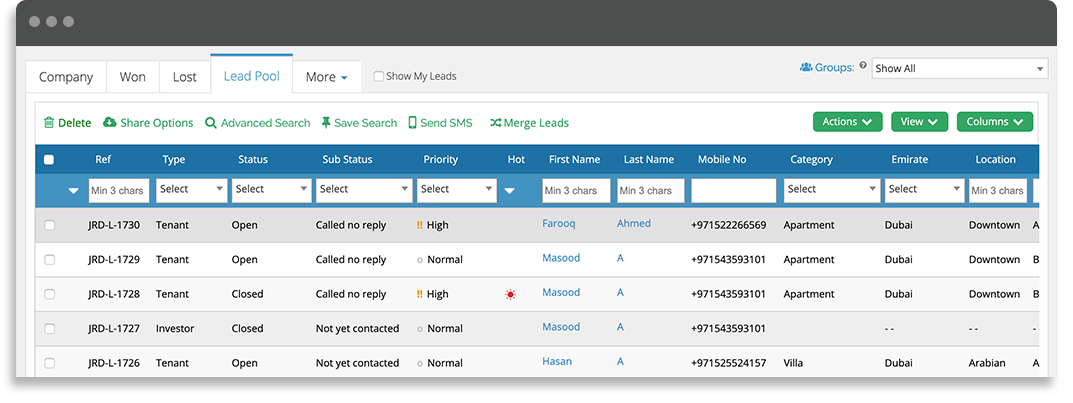The height and width of the screenshot is (403, 1073).
Task: Click the Merge Leads shuffle icon
Action: coord(495,123)
